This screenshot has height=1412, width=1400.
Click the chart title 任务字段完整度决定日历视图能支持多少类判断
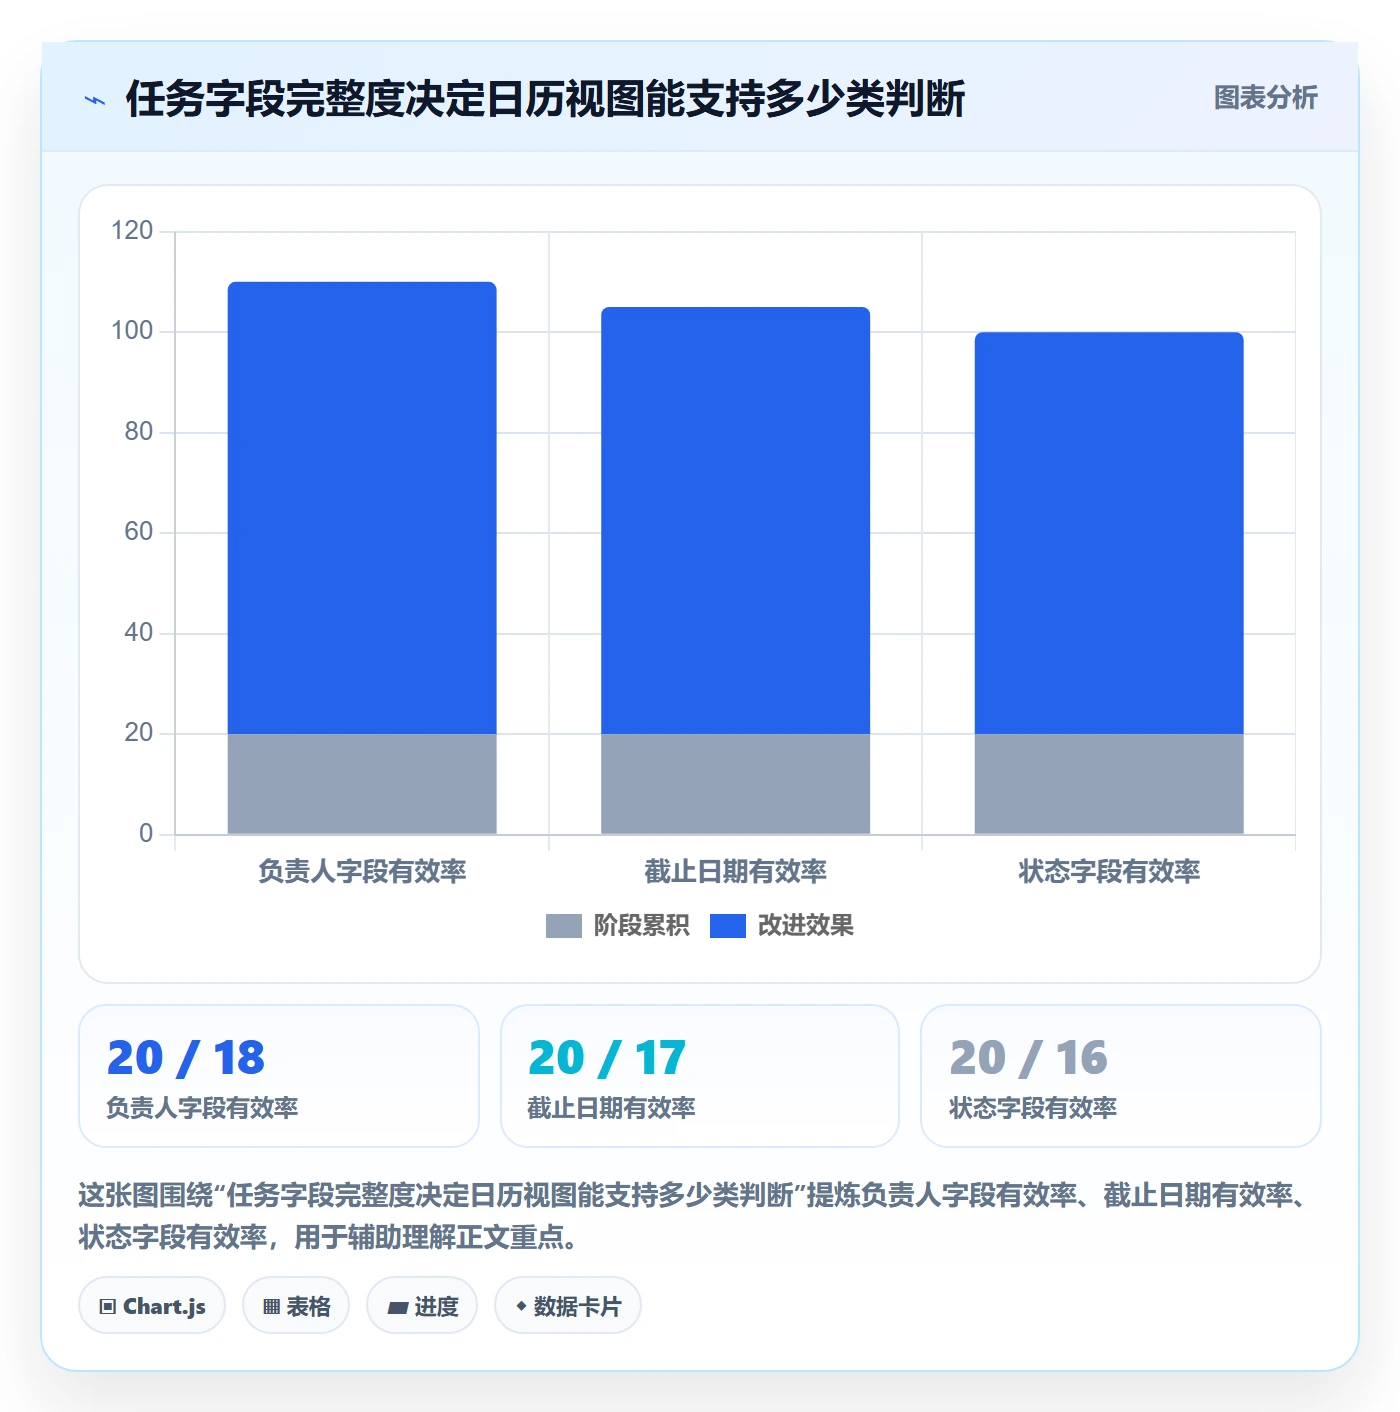pos(545,99)
